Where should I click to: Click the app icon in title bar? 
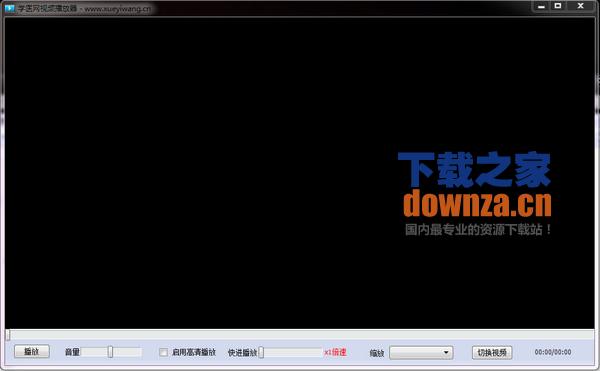click(x=10, y=8)
